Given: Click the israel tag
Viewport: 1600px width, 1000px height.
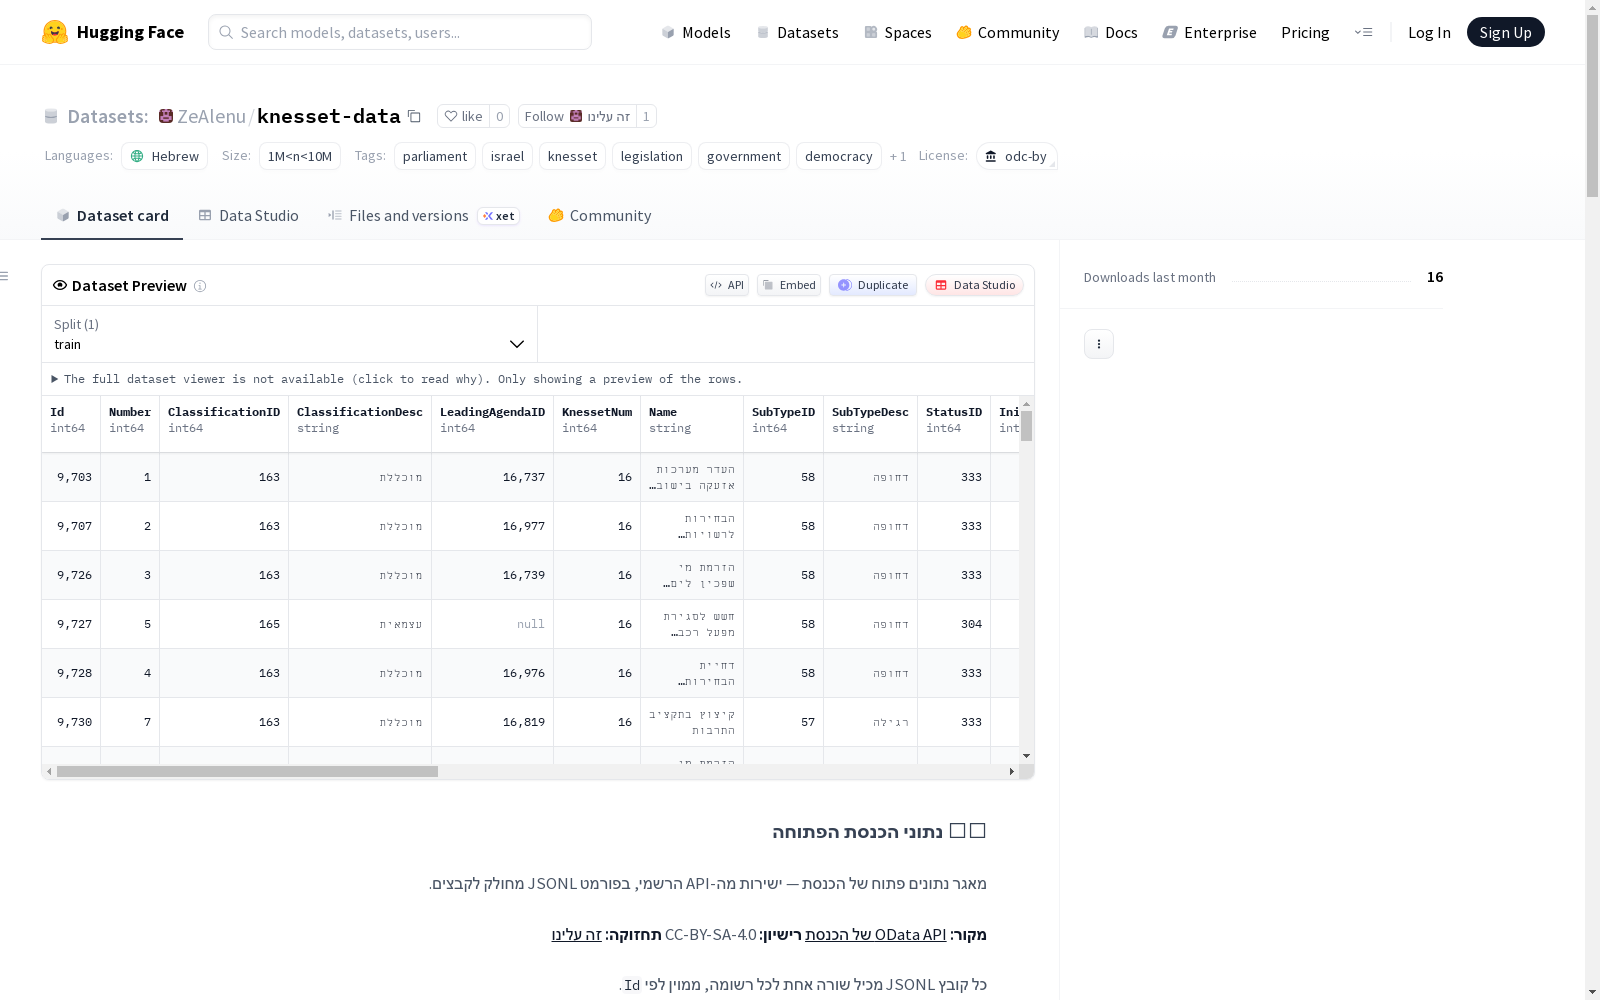Looking at the screenshot, I should coord(507,156).
